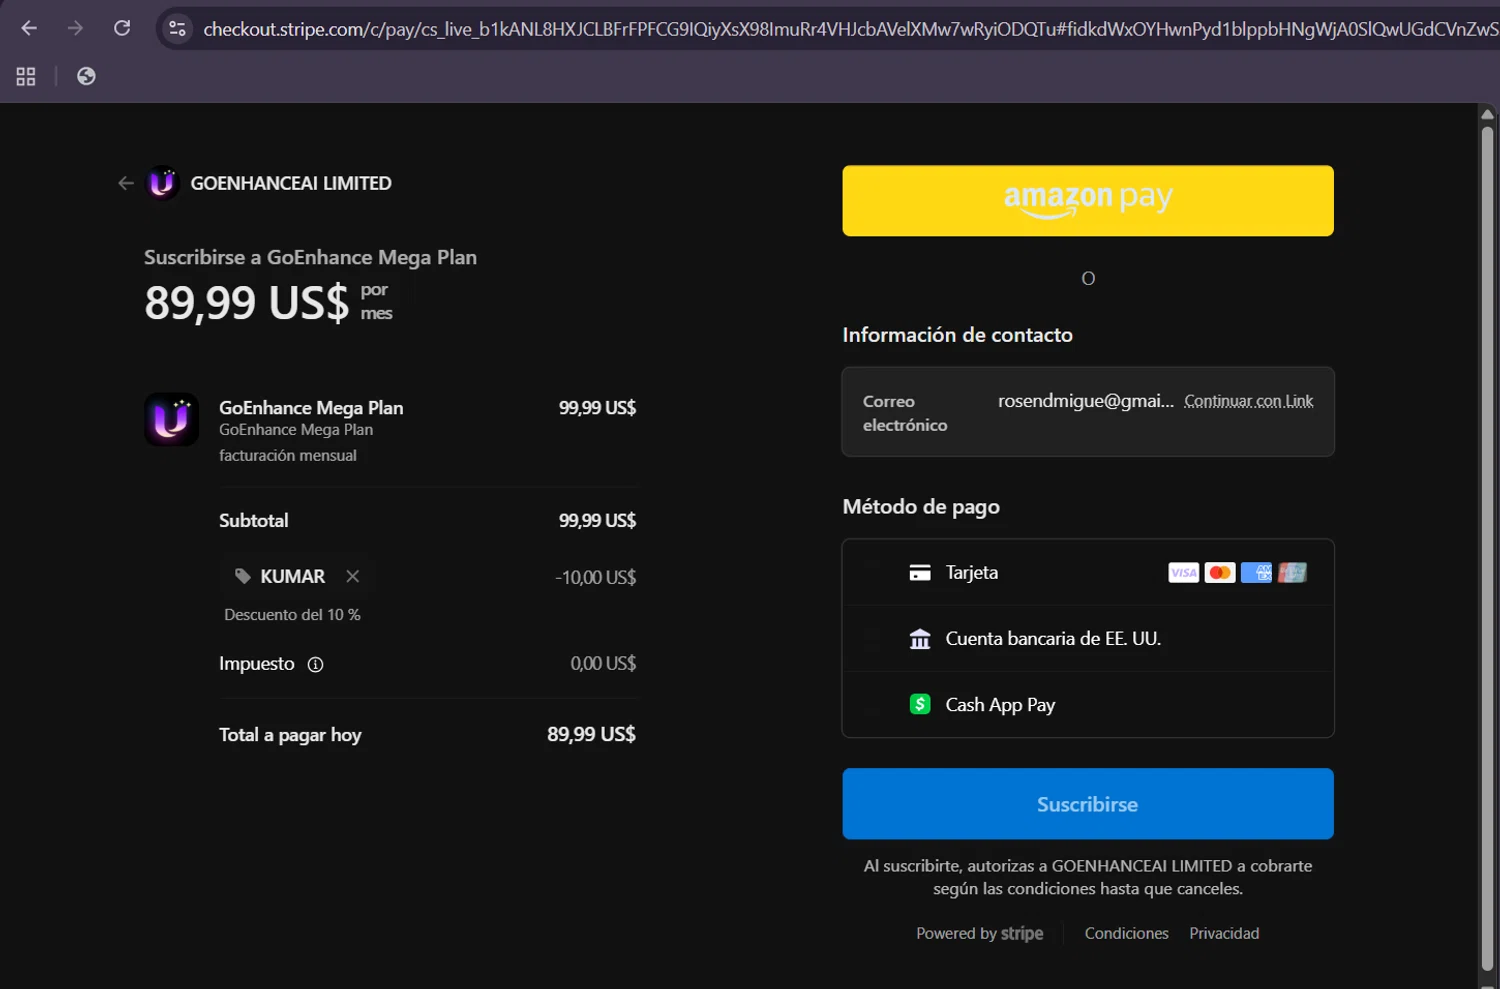Image resolution: width=1500 pixels, height=989 pixels.
Task: Open the Privacidad link
Action: coord(1224,933)
